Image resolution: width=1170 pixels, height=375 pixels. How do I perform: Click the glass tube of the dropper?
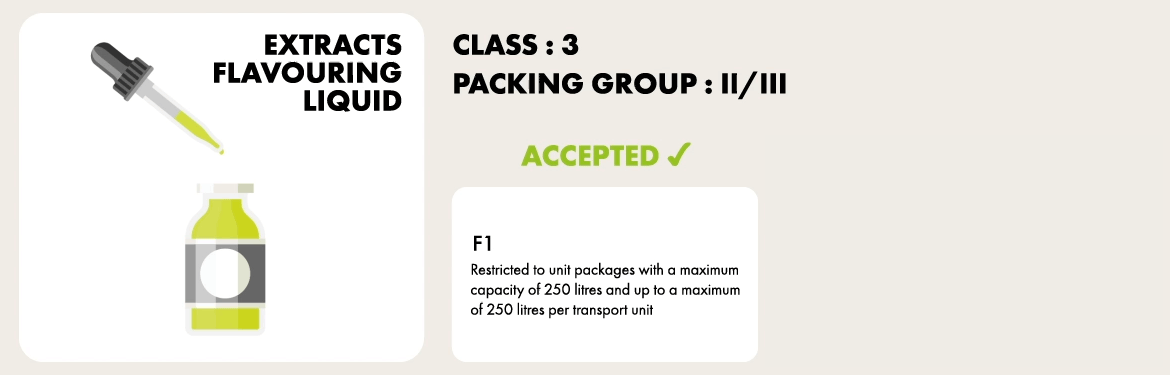click(x=182, y=118)
